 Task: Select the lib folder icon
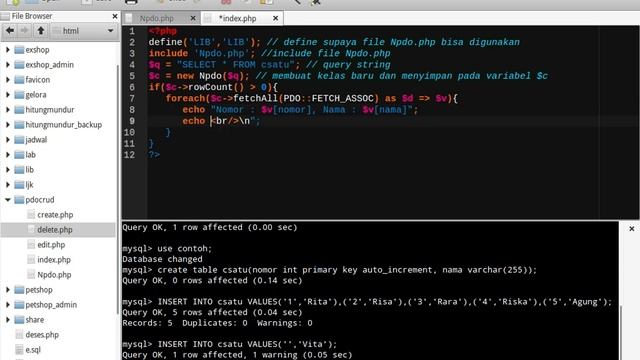coord(19,170)
